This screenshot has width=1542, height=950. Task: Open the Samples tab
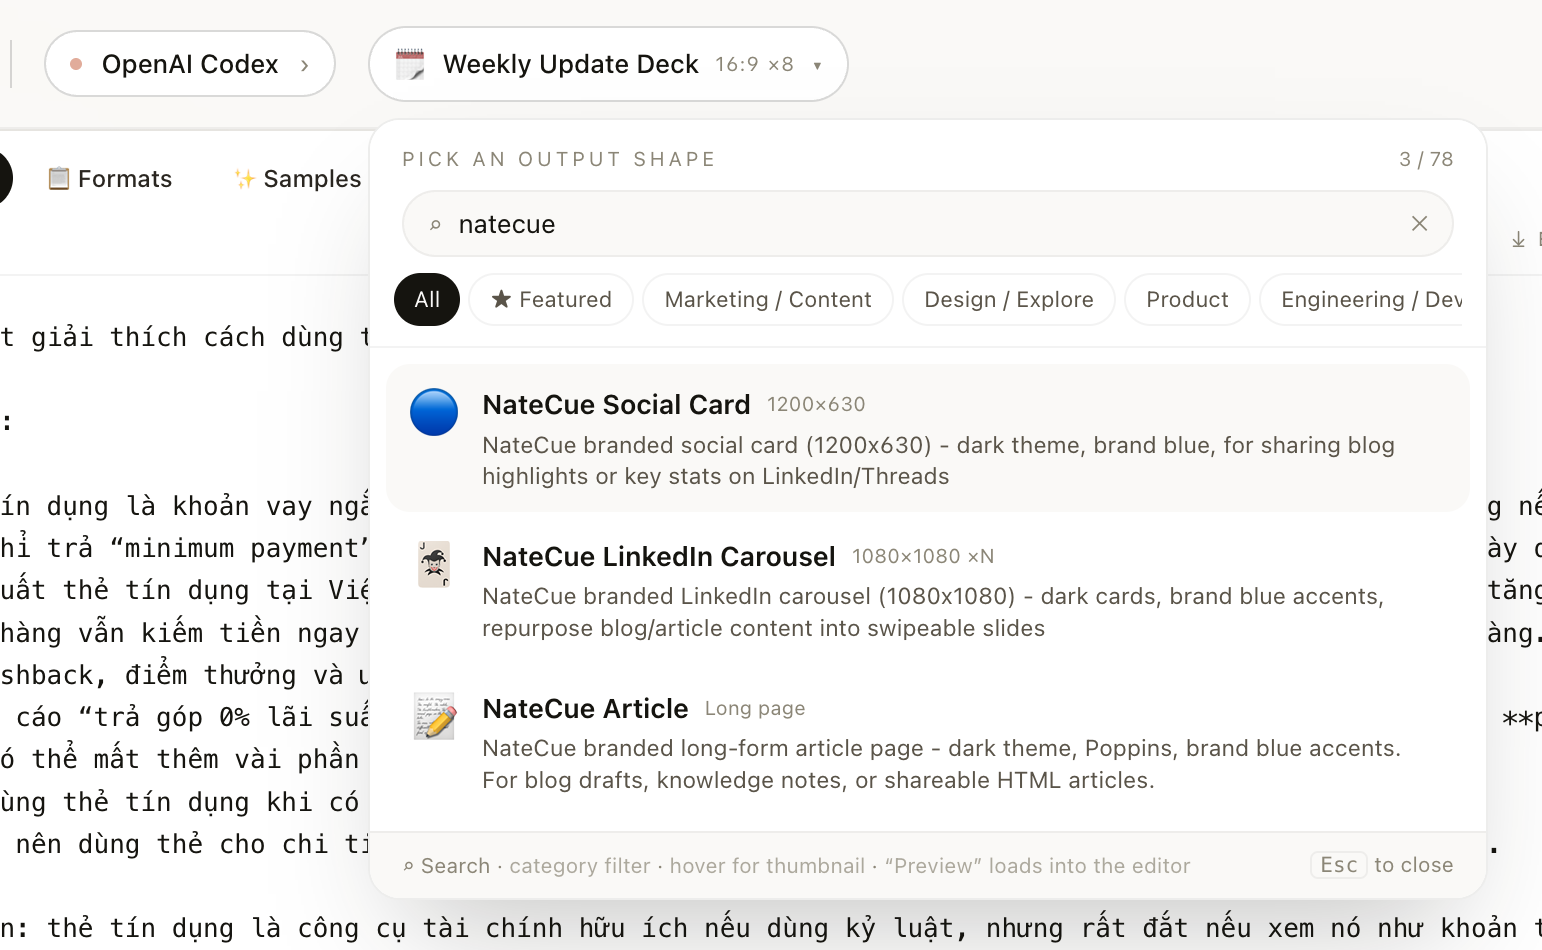point(297,178)
